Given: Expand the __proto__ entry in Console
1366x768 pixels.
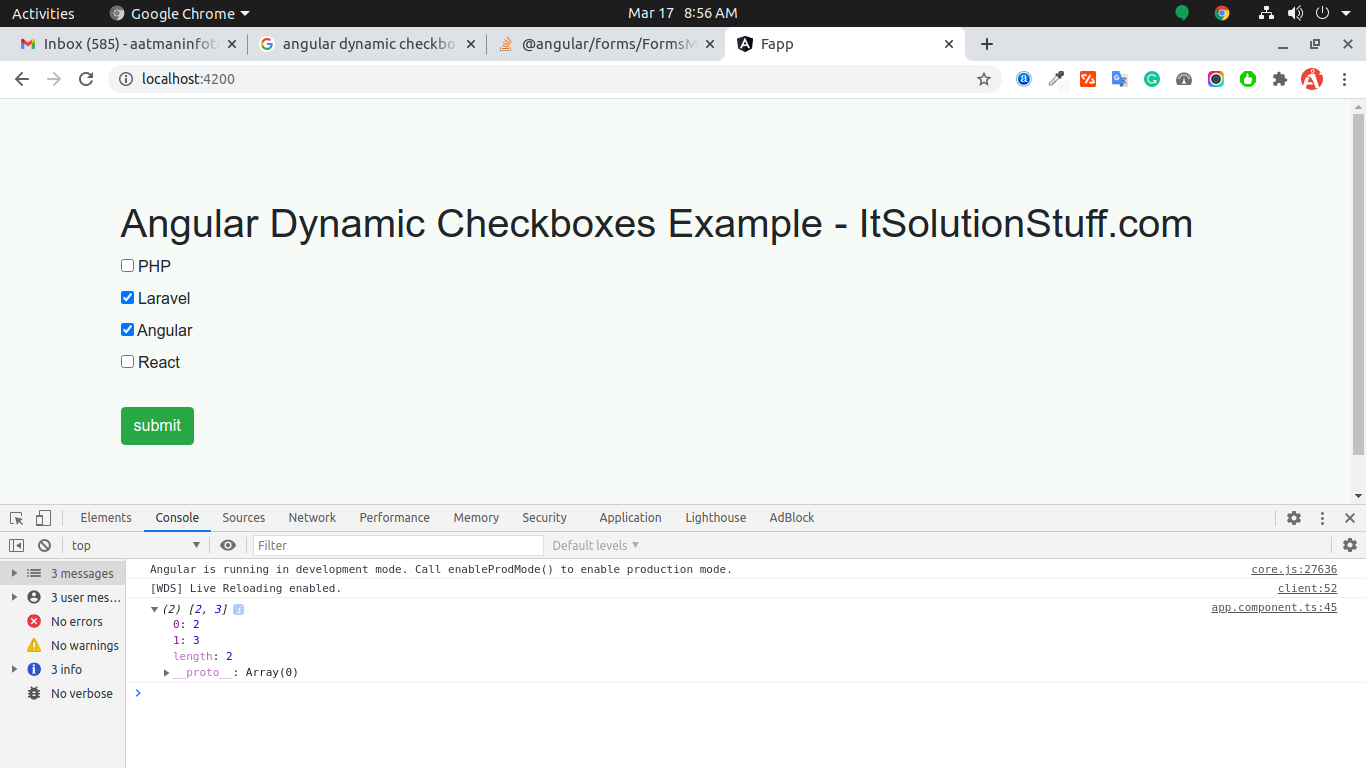Looking at the screenshot, I should [166, 672].
